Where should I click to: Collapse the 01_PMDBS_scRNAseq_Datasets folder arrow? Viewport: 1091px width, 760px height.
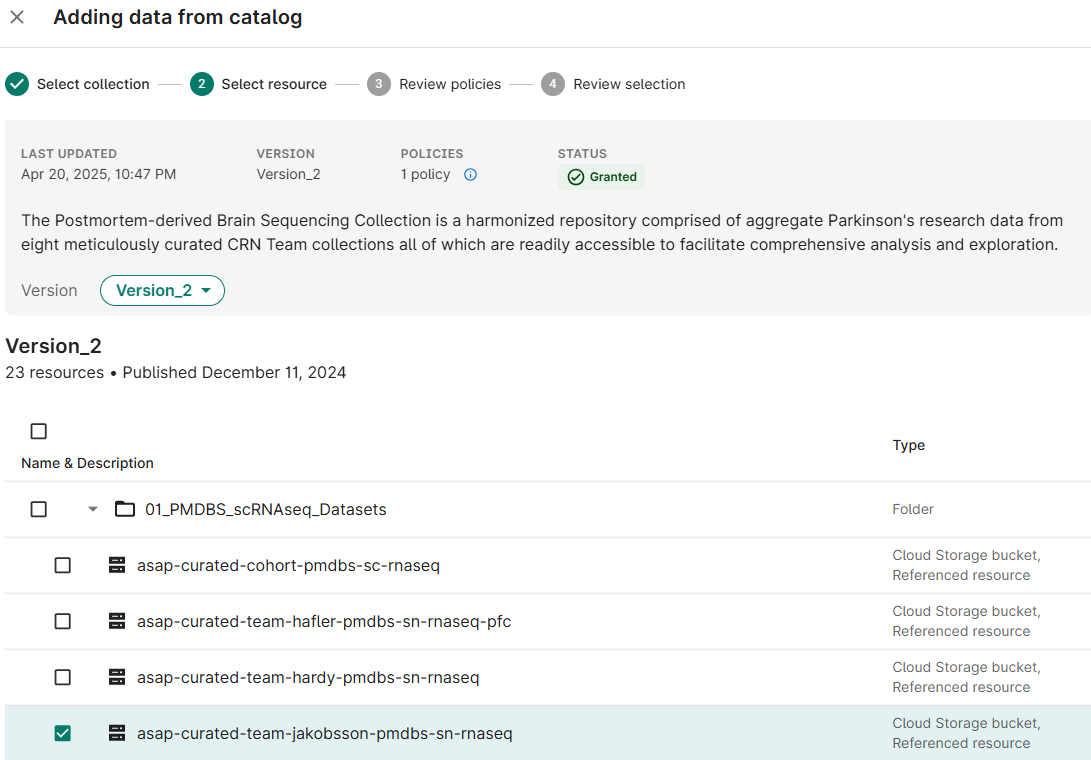tap(93, 510)
